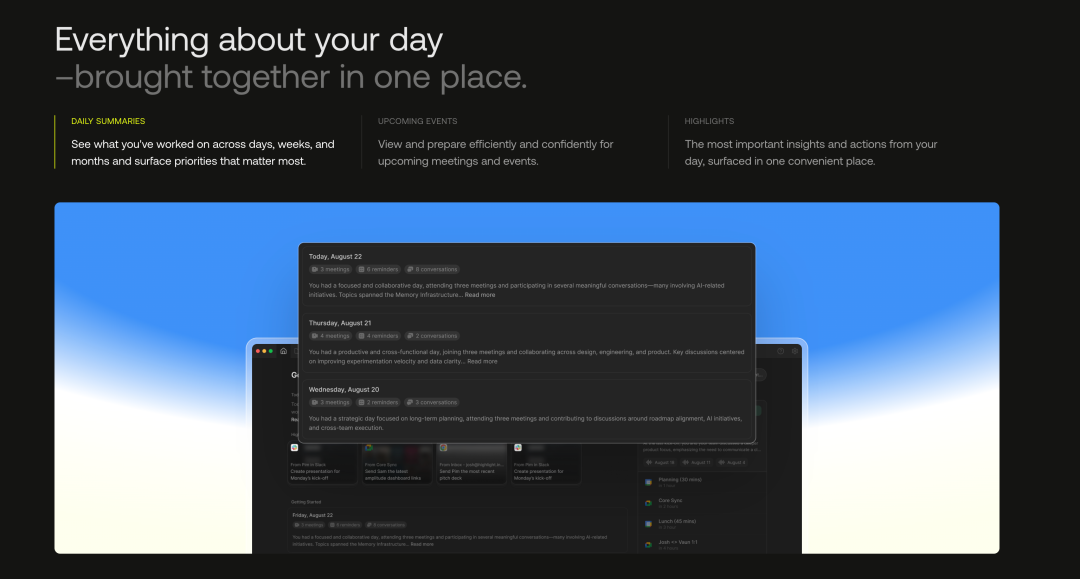Click 6 reminders chip under Today, August 22

pos(379,269)
